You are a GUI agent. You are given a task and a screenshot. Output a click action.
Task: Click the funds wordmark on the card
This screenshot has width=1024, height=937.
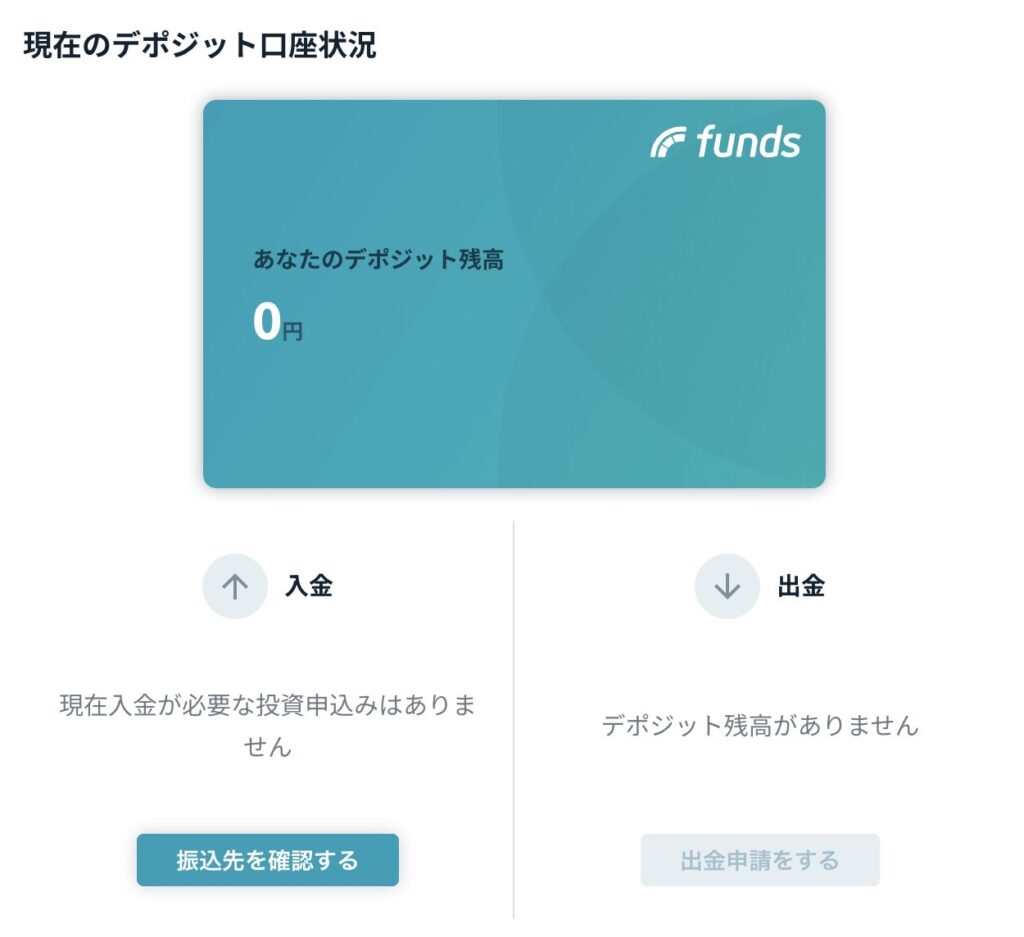point(748,143)
